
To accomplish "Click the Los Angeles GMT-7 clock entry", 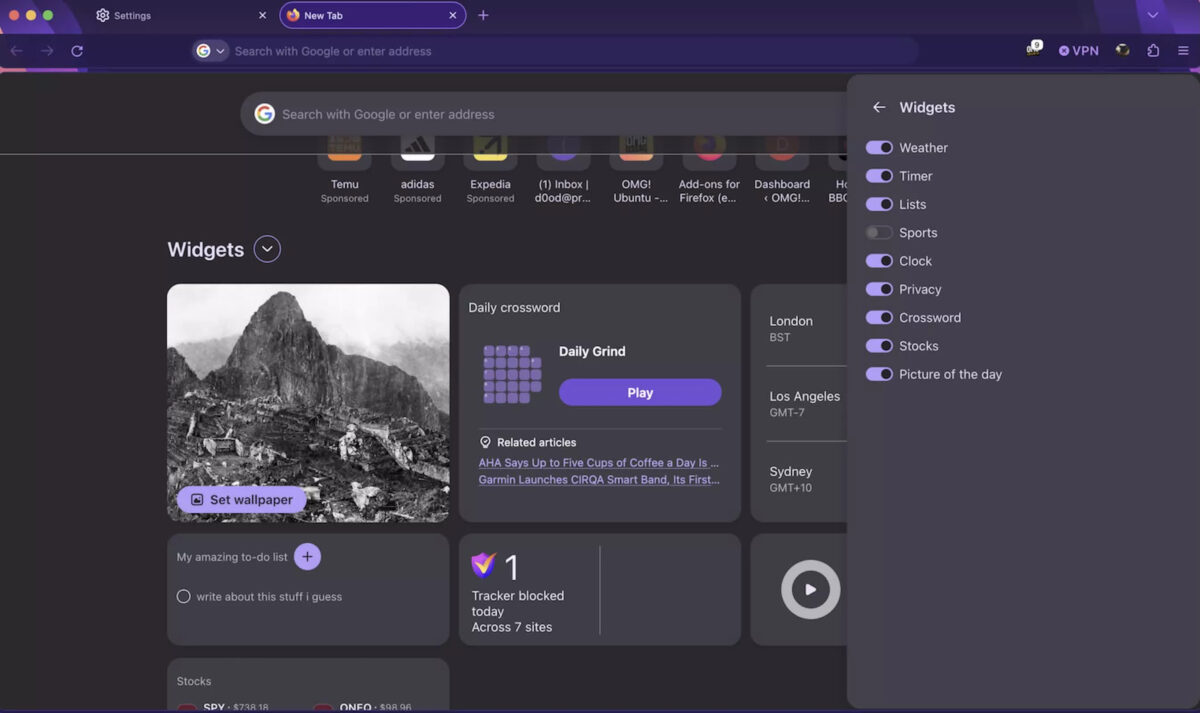I will coord(806,403).
